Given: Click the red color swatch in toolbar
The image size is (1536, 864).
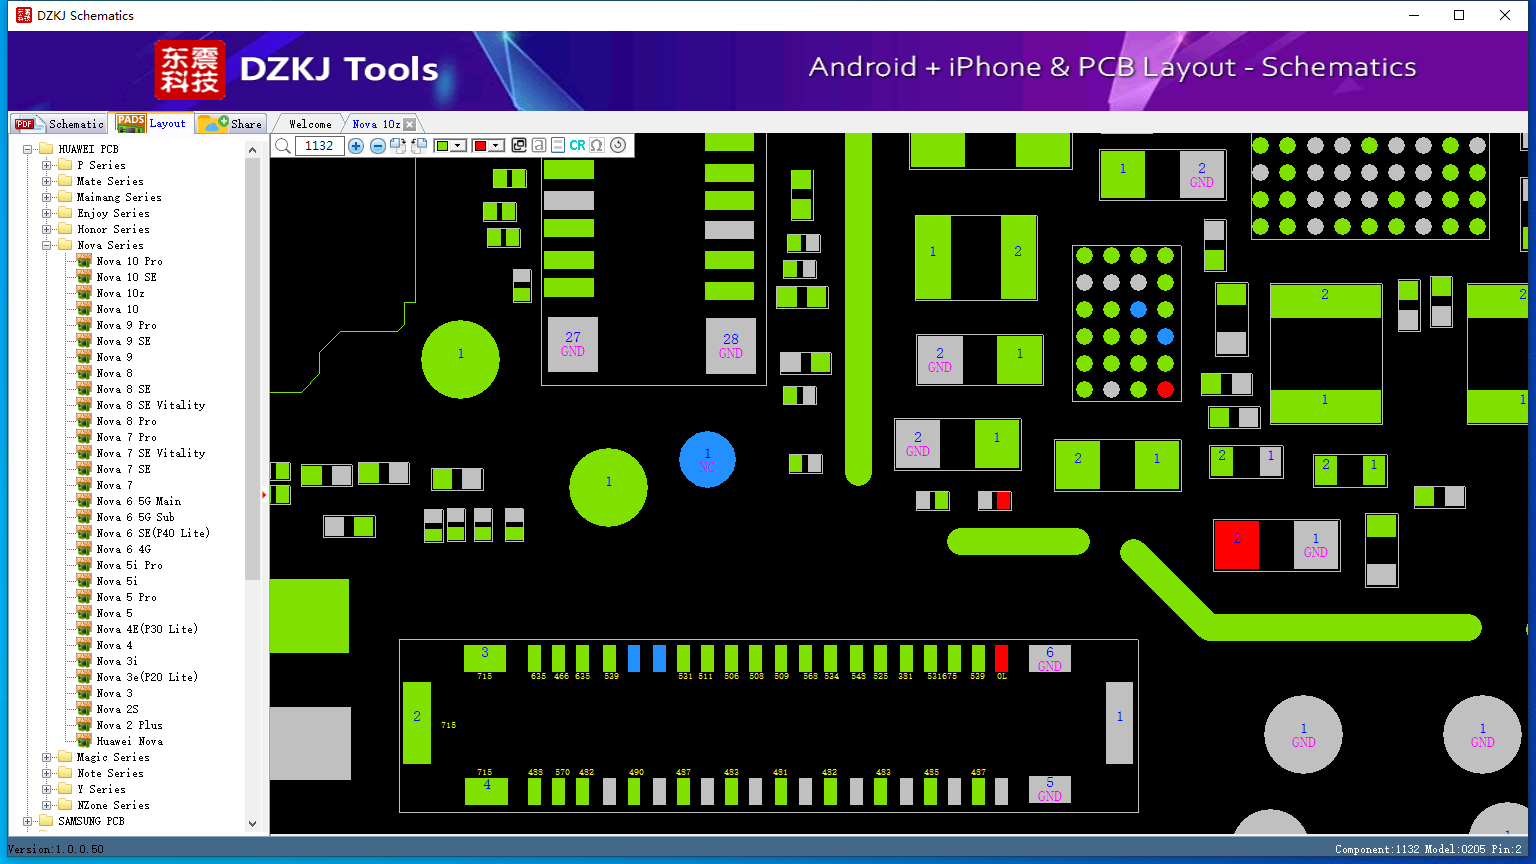Looking at the screenshot, I should pyautogui.click(x=480, y=146).
